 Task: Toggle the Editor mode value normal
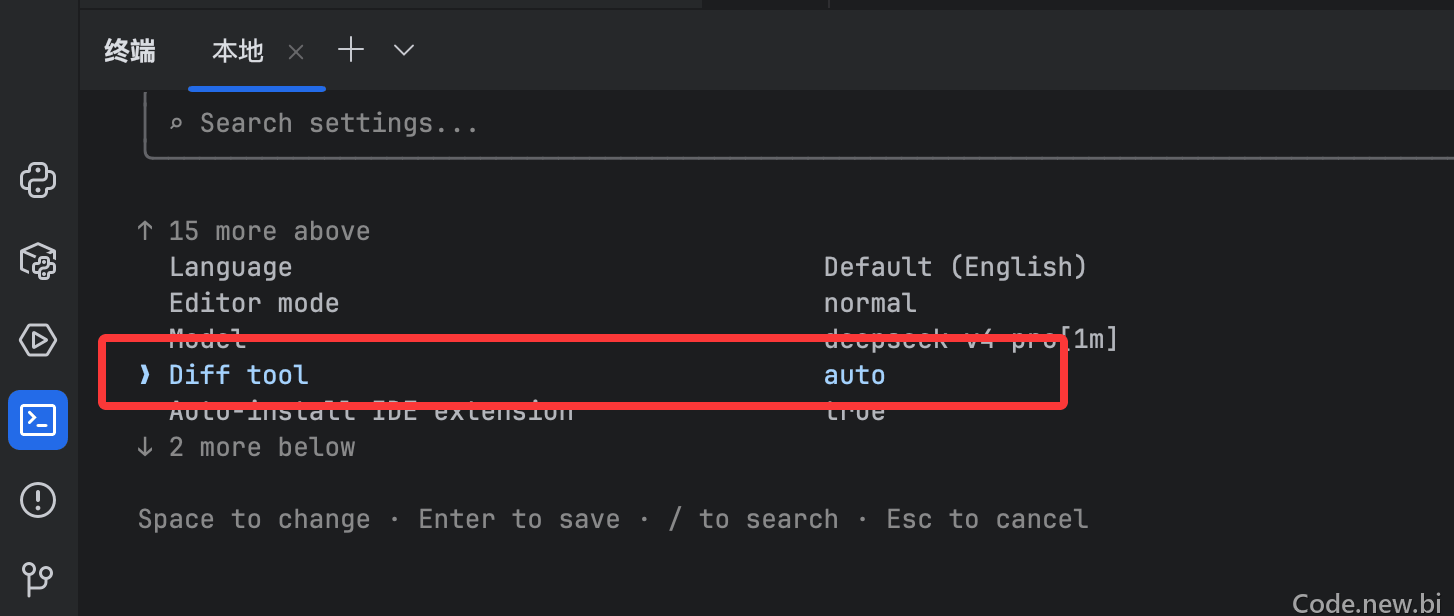(870, 303)
